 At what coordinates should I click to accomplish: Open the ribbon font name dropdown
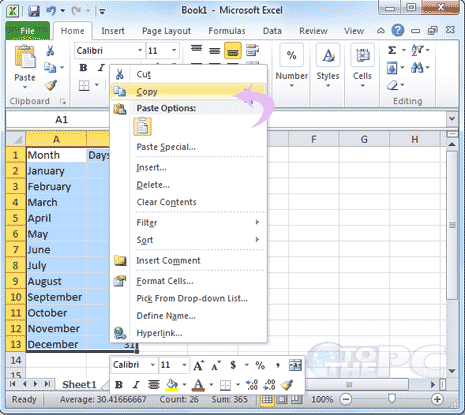[x=140, y=51]
